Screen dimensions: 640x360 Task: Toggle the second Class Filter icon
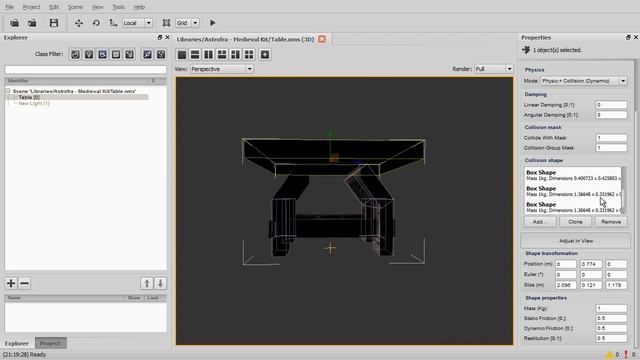click(x=89, y=54)
